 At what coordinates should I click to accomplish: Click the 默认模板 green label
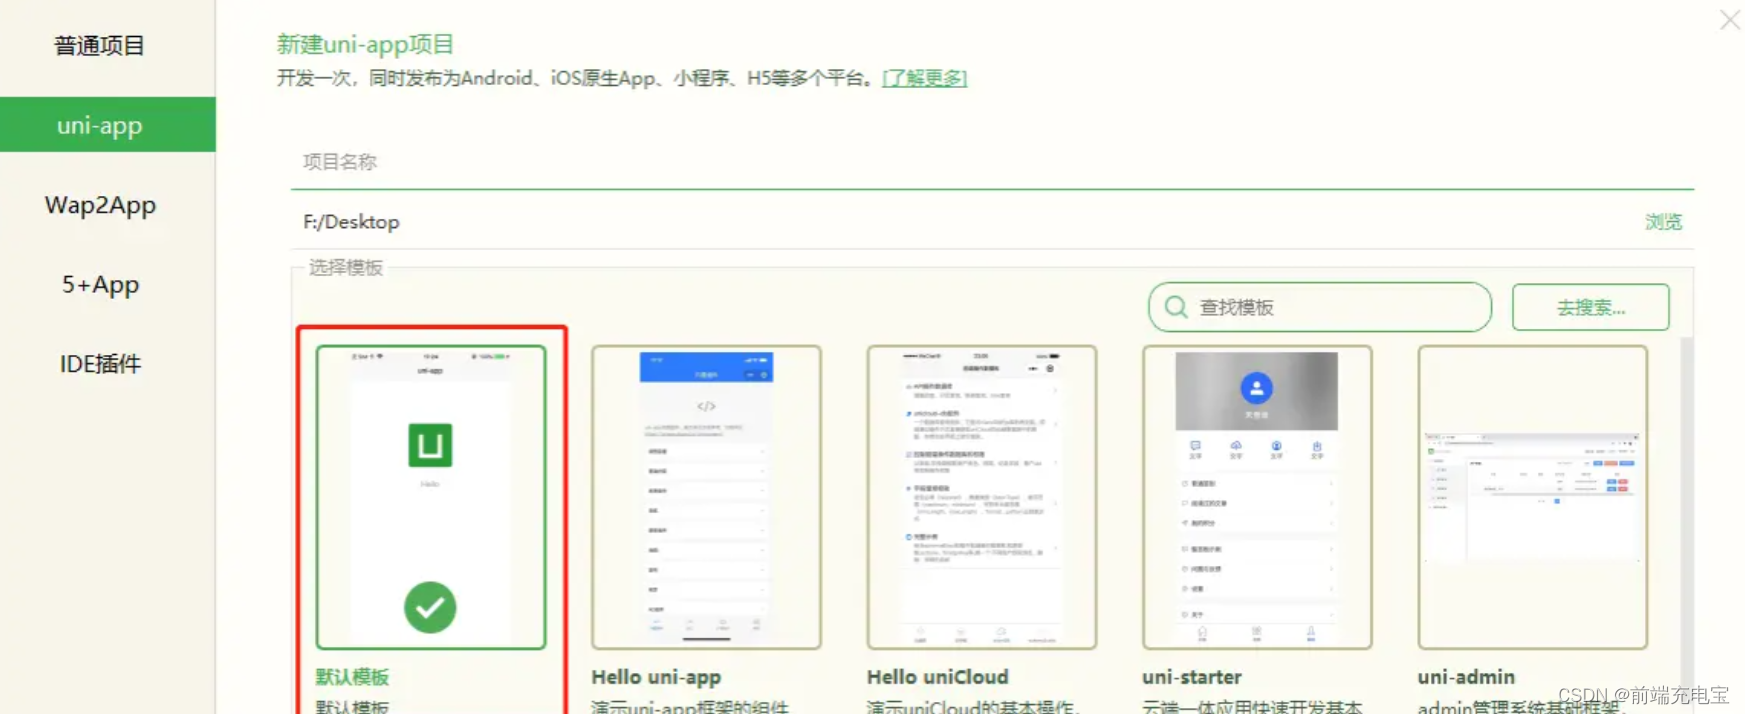pos(352,677)
